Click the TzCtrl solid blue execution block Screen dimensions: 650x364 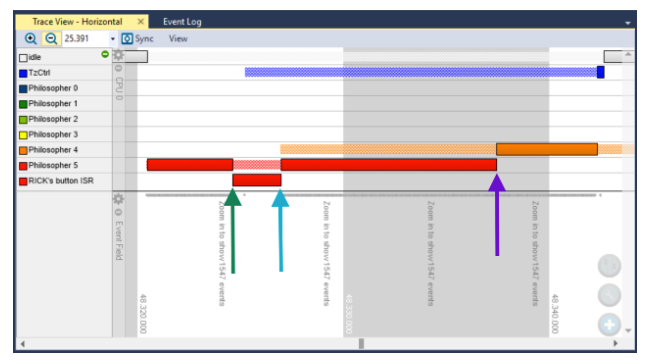click(601, 72)
